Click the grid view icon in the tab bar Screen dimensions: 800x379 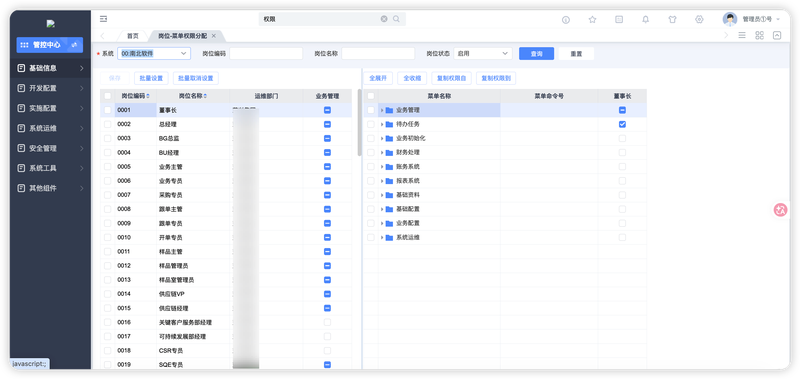pyautogui.click(x=759, y=35)
